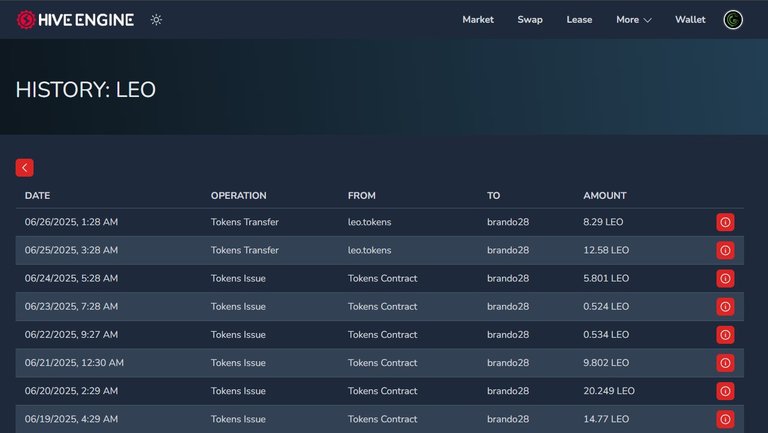
Task: Select the date 06/26/2025, 1:28 AM
Action: (x=71, y=222)
